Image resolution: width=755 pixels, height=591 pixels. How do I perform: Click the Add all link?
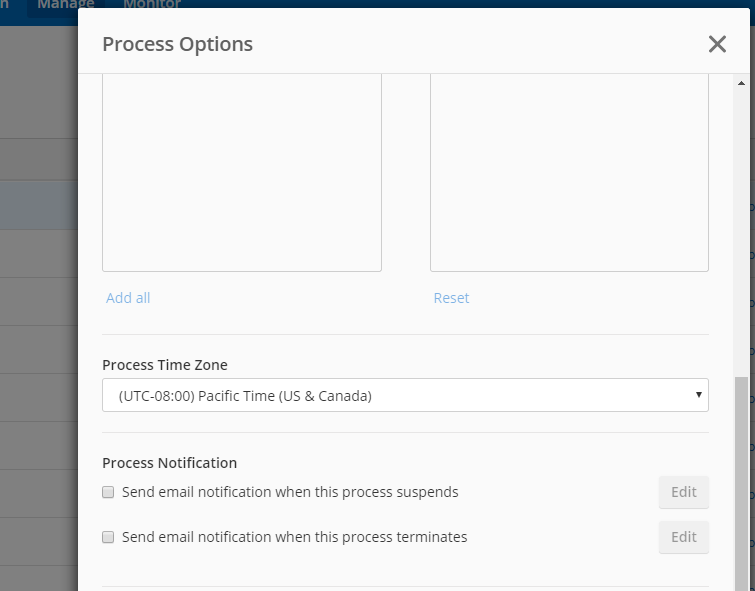click(x=128, y=298)
